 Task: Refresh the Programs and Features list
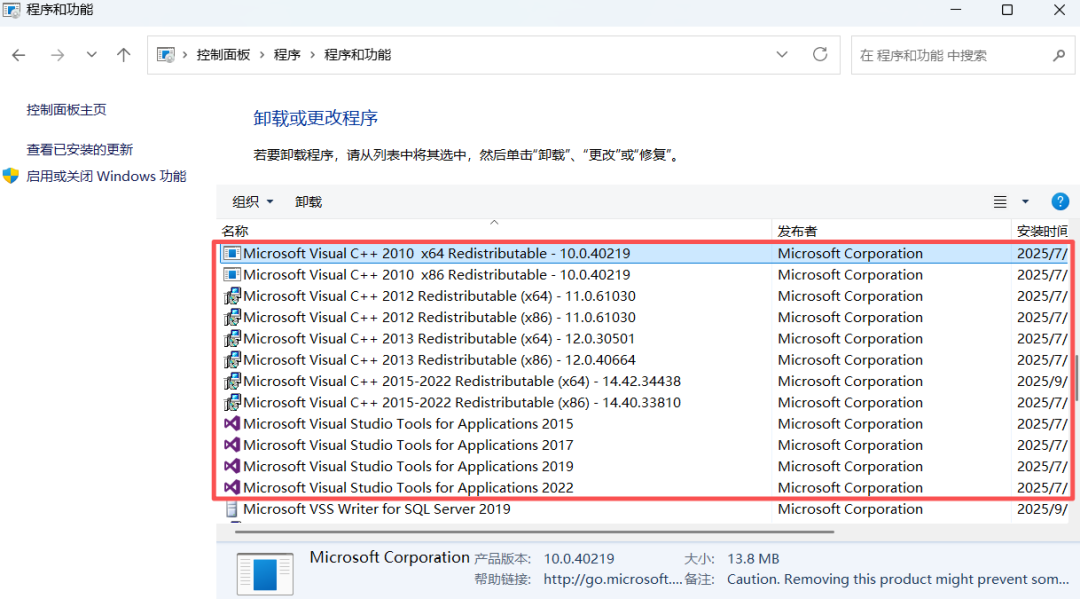click(x=820, y=55)
